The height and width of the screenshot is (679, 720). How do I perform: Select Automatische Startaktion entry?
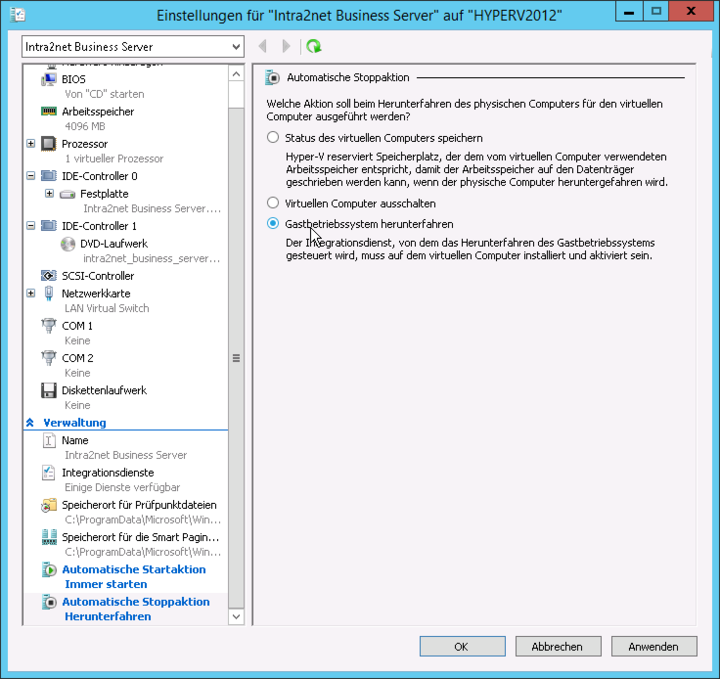click(x=134, y=569)
